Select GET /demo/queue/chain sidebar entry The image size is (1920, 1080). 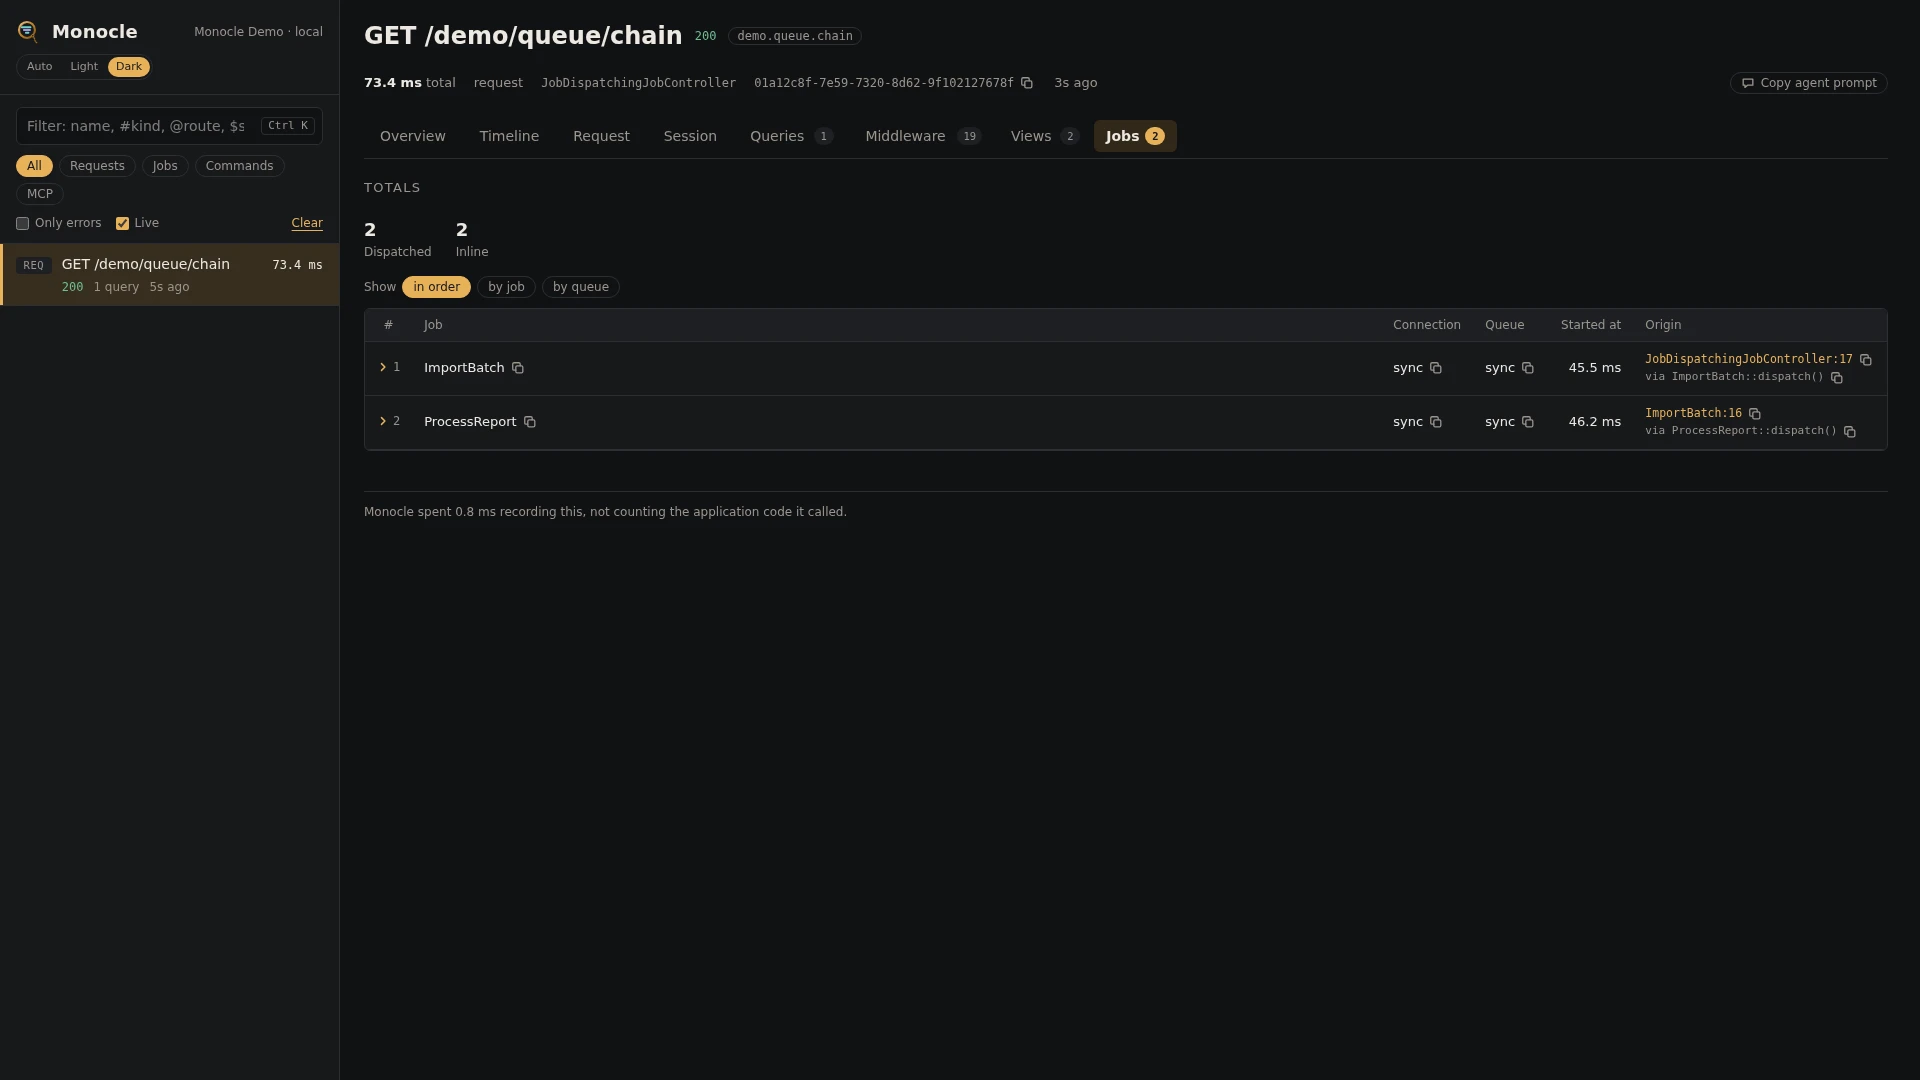tap(170, 275)
